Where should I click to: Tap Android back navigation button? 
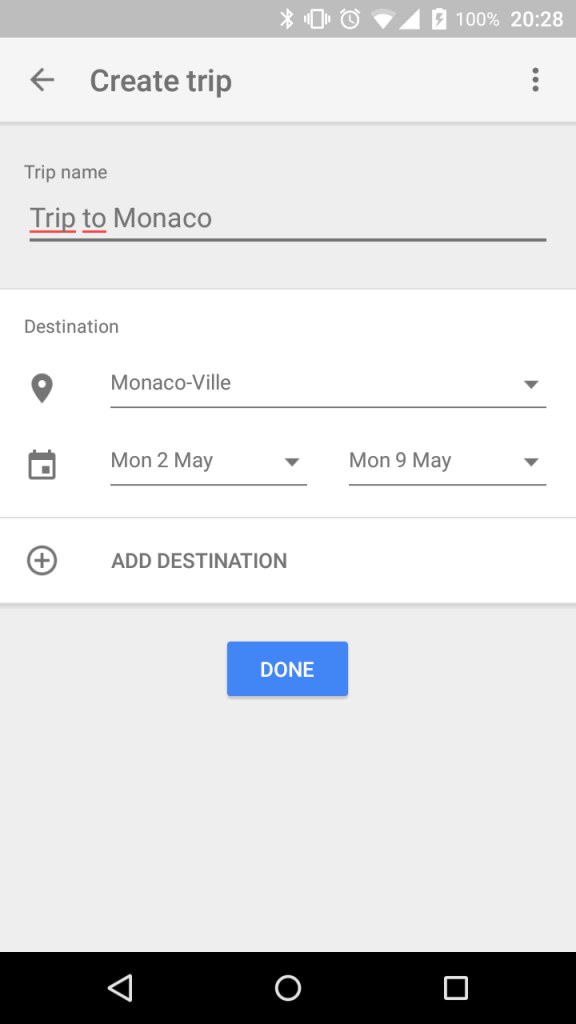pos(120,987)
